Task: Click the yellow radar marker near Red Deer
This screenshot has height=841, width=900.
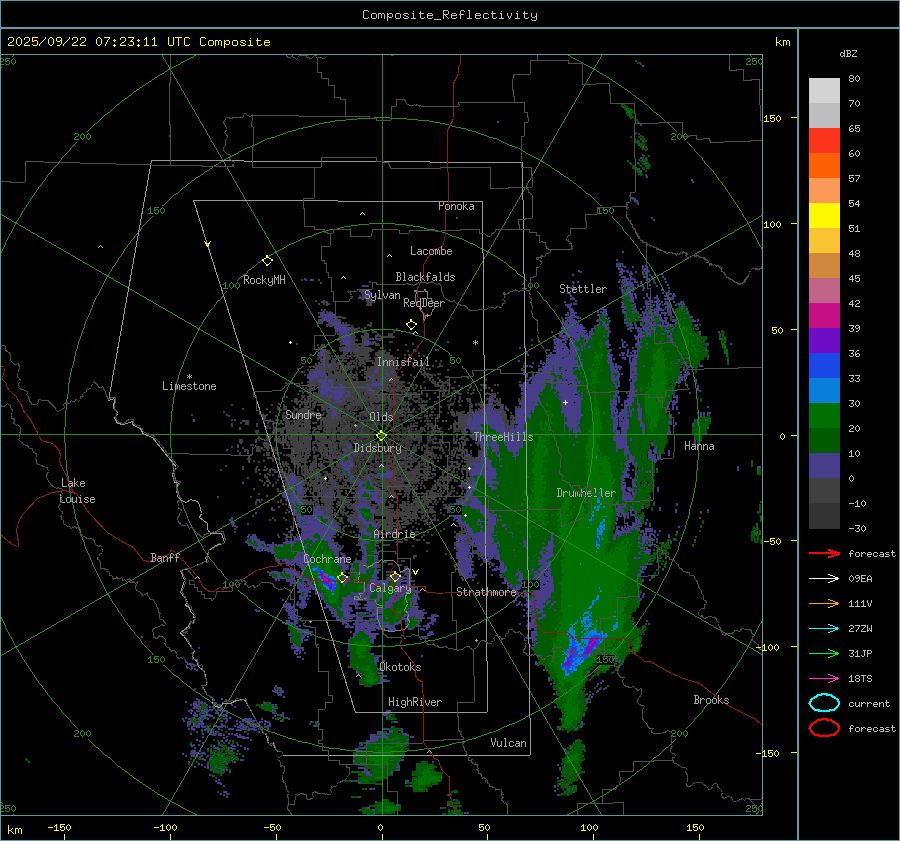Action: click(411, 325)
